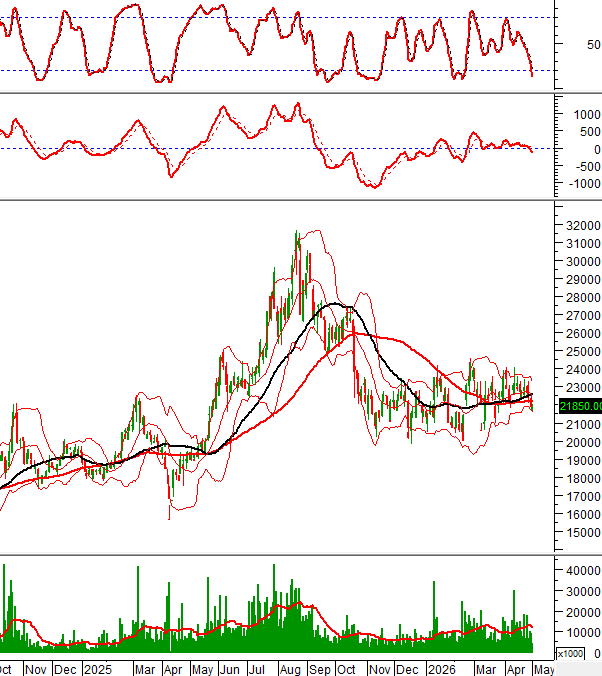The width and height of the screenshot is (602, 676).
Task: Click the 25000 price axis label
Action: (583, 352)
